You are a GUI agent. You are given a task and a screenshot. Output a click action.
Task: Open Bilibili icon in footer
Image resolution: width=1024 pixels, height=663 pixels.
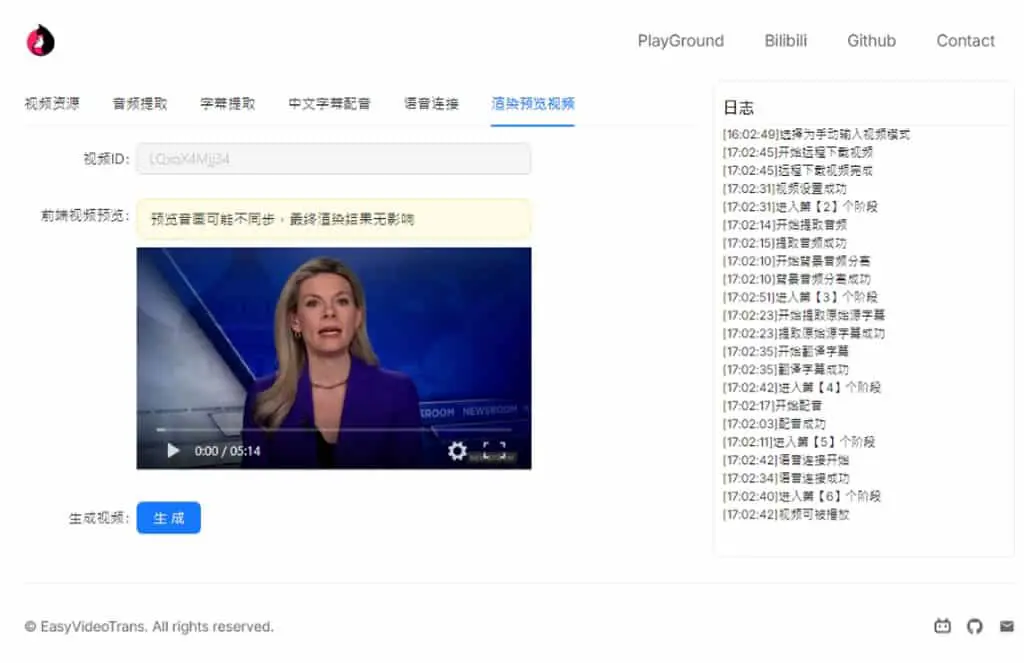(x=942, y=626)
